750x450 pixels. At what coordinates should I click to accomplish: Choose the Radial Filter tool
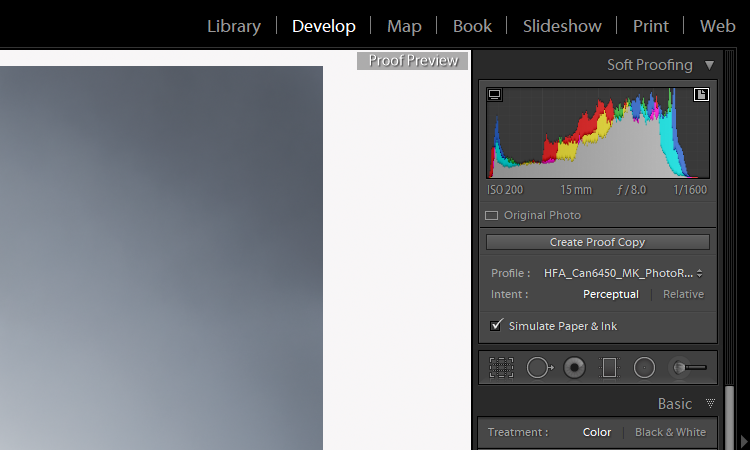[644, 368]
